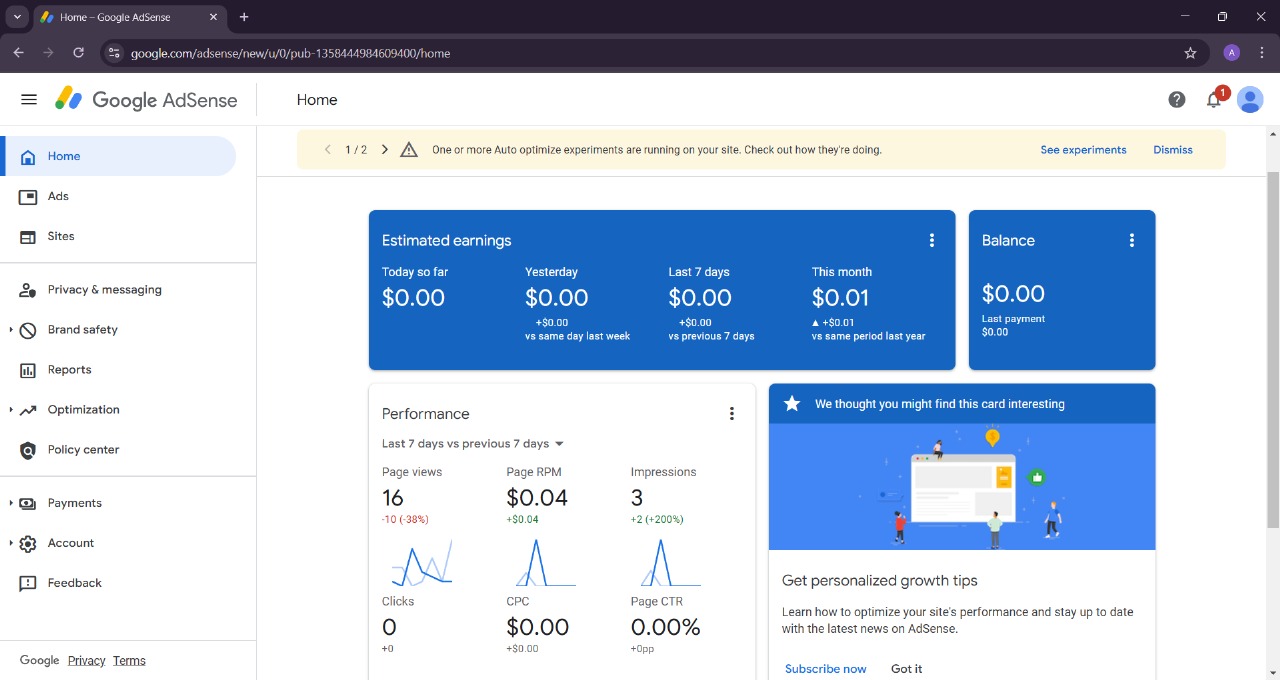1280x680 pixels.
Task: Click the Balance $0.00 amount
Action: pos(1013,294)
